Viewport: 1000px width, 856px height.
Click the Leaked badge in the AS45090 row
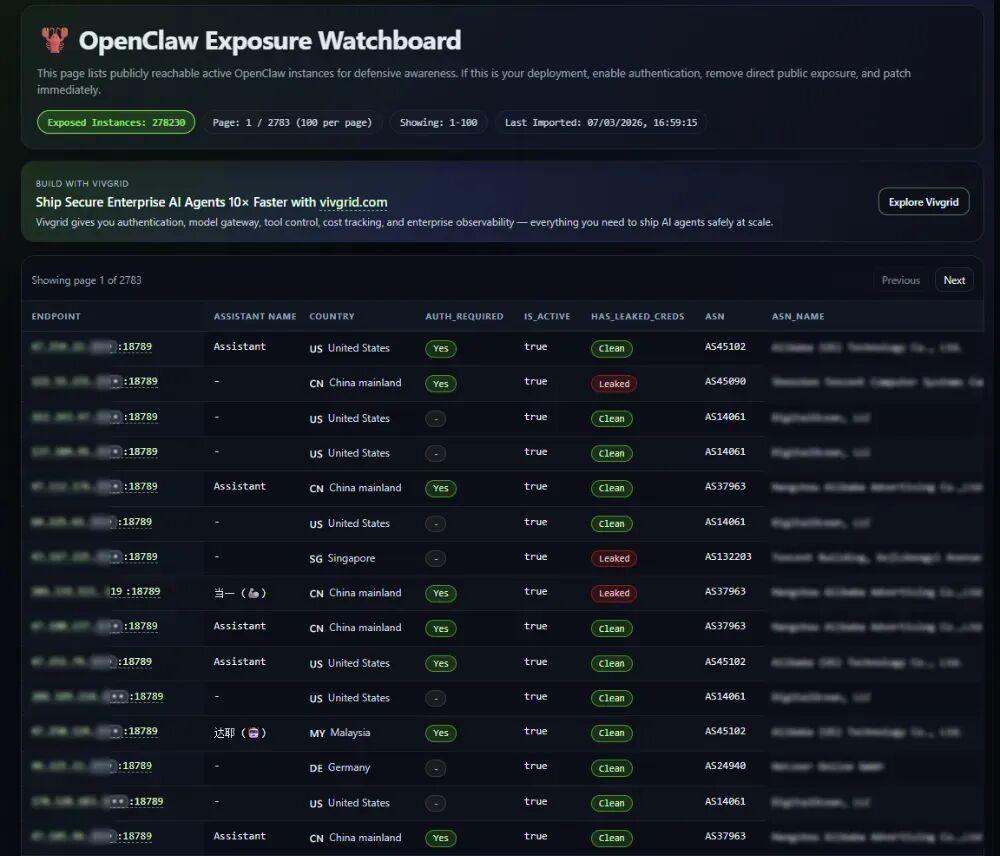point(613,383)
